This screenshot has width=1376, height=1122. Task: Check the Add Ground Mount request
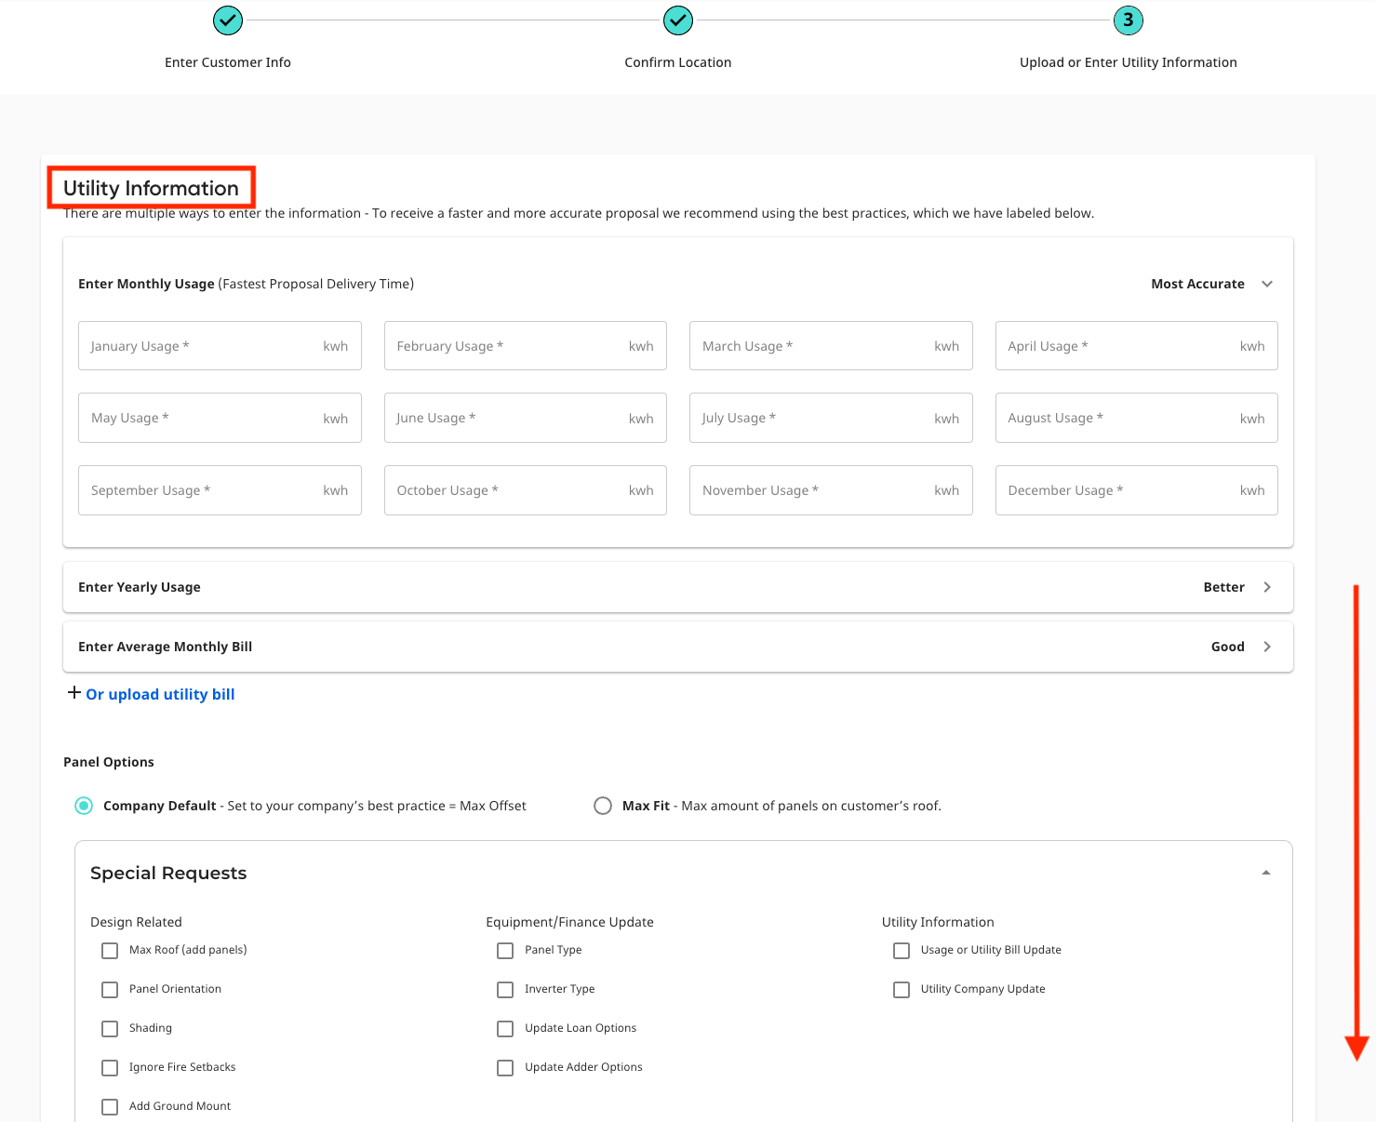pyautogui.click(x=109, y=1106)
